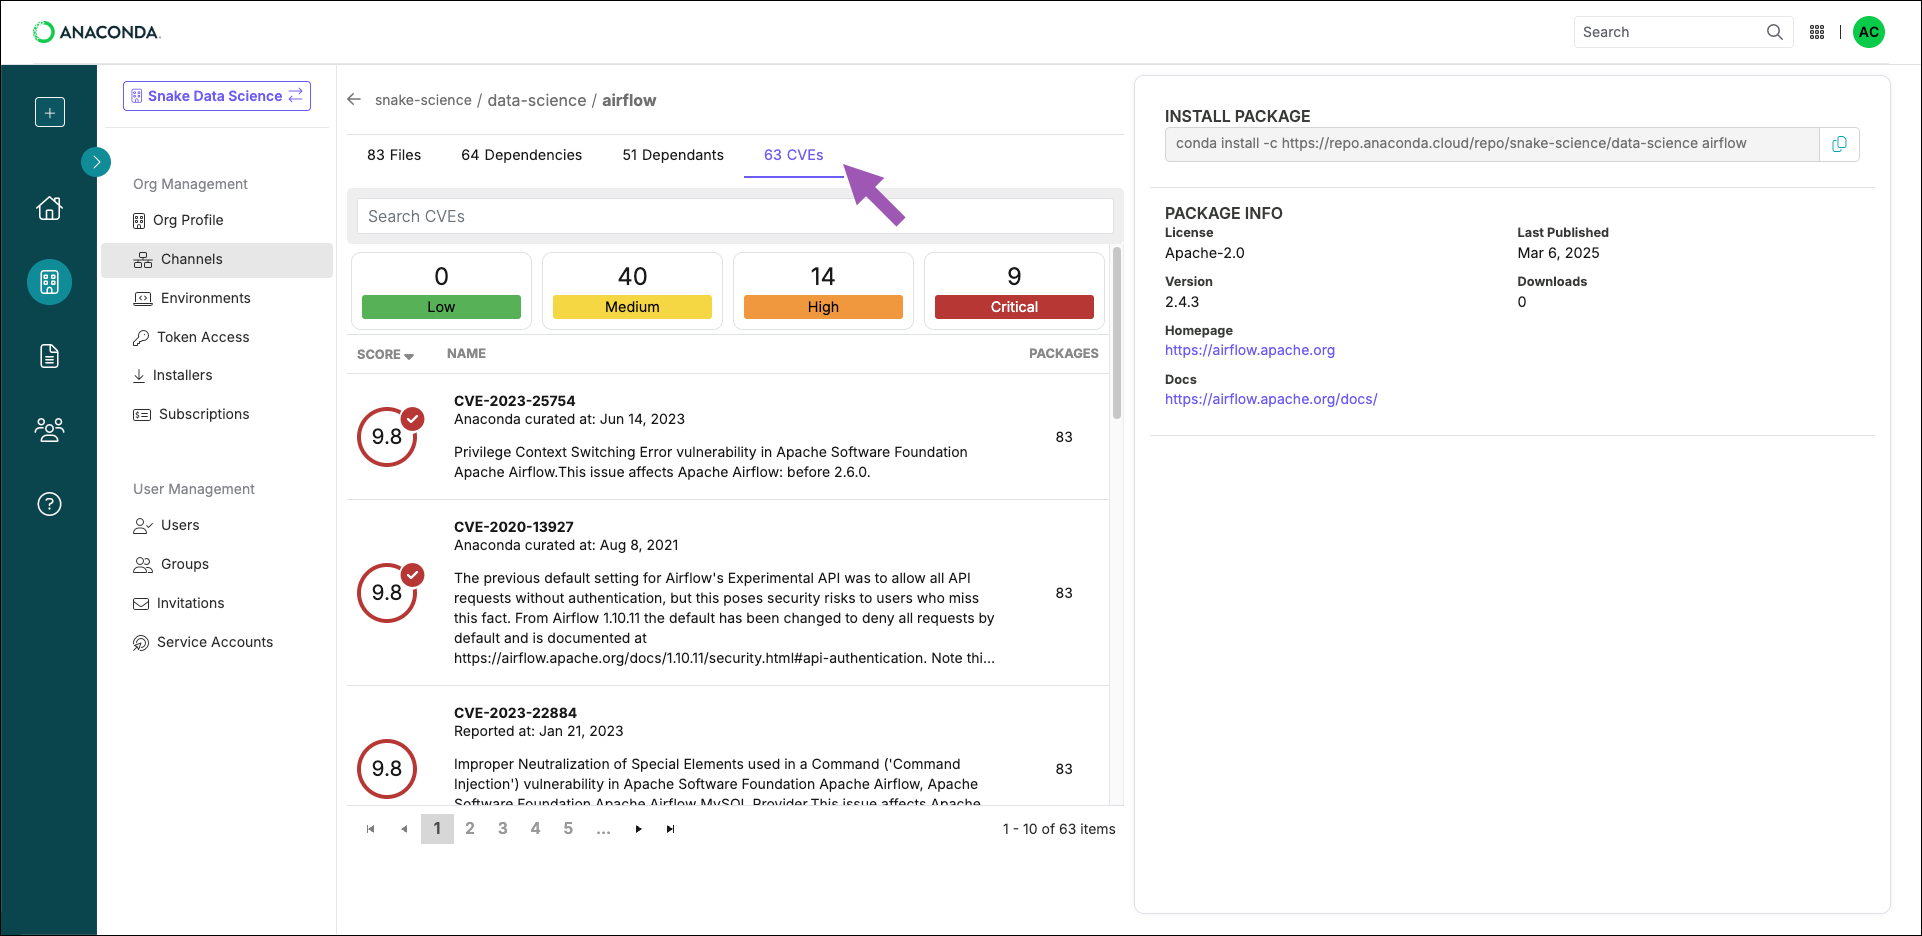Go to page 3 of CVEs
Screen dimensions: 1922x936
503,829
